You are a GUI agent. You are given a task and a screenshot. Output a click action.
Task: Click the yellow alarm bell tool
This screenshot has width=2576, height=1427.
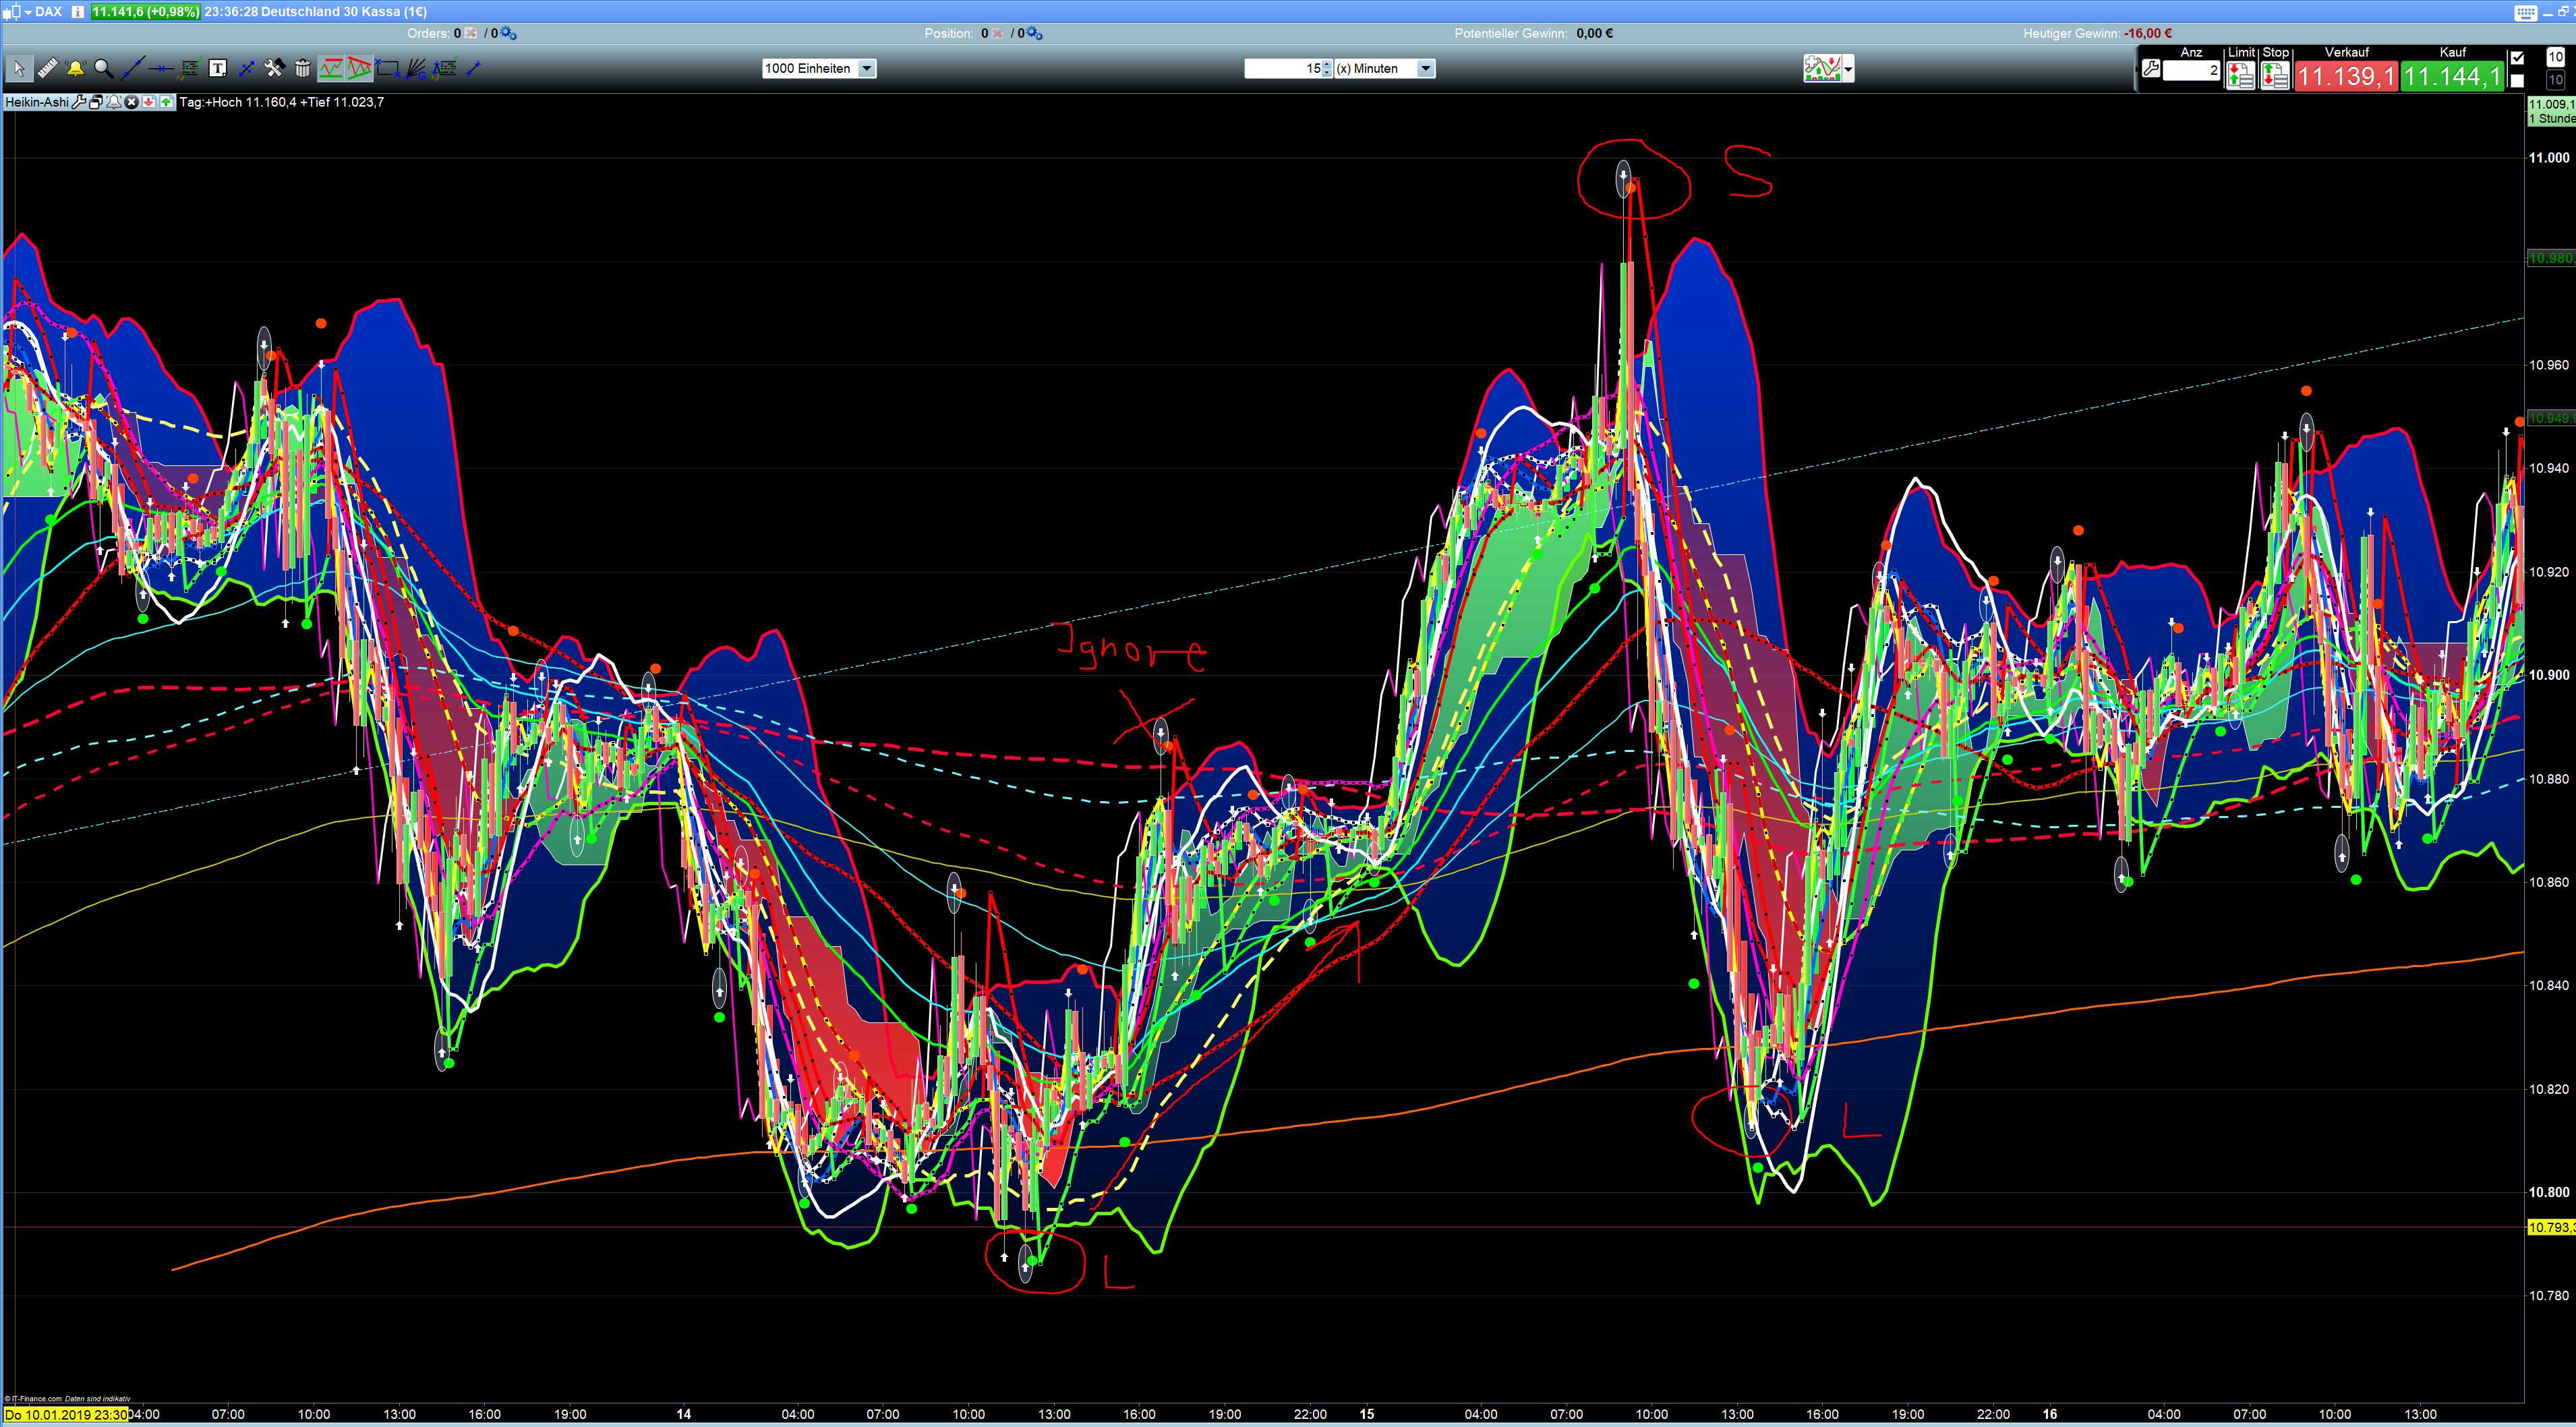(x=75, y=68)
